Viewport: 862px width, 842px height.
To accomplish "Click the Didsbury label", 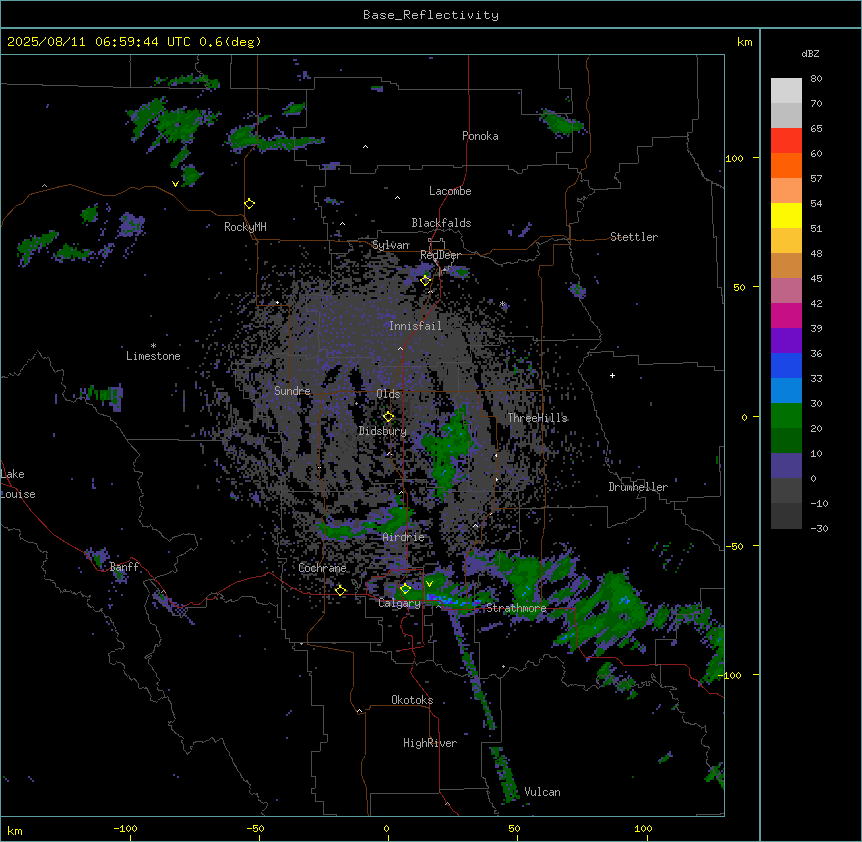I will click(x=383, y=431).
